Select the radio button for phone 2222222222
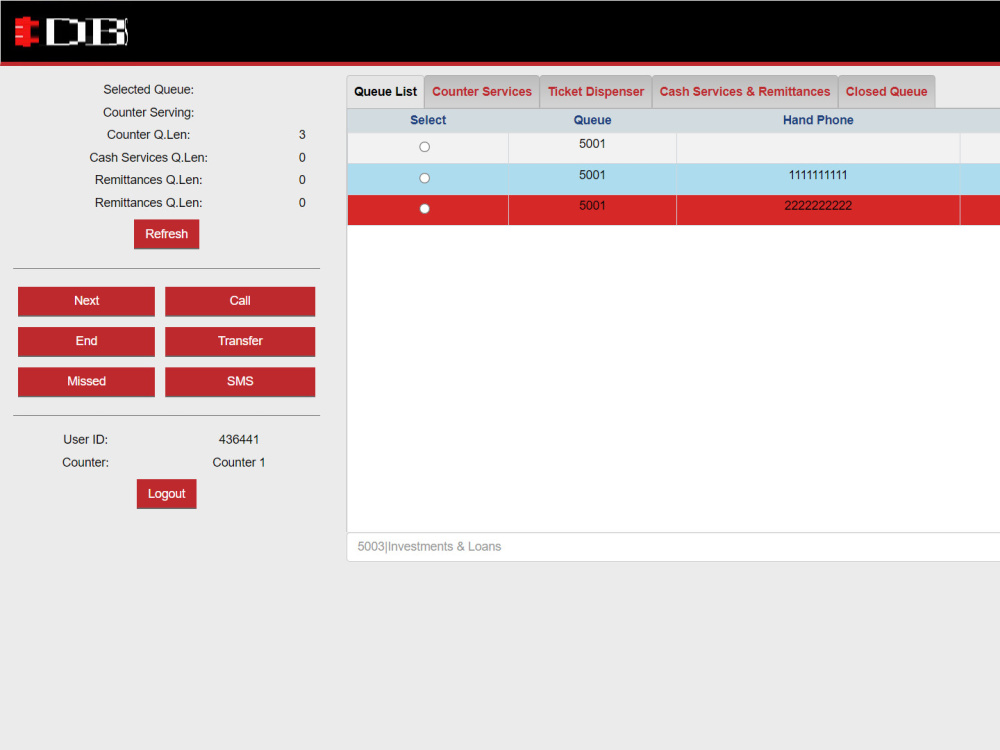 point(424,209)
